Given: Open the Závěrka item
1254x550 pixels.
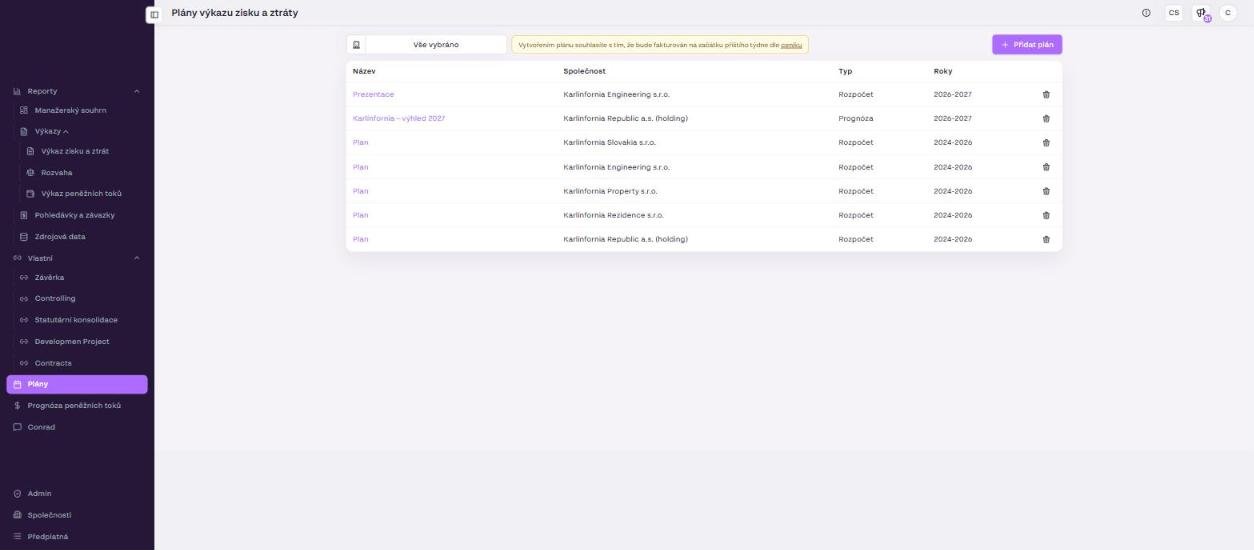Looking at the screenshot, I should 49,277.
